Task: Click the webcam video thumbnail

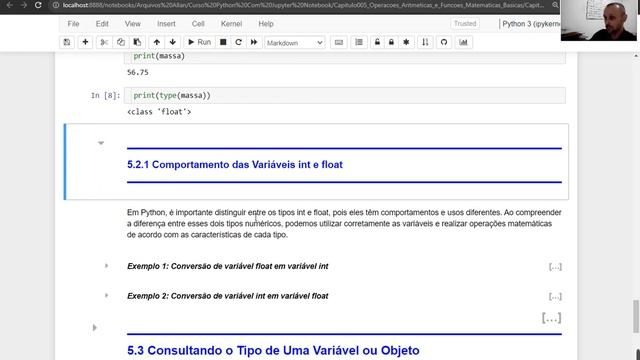Action: tap(598, 20)
